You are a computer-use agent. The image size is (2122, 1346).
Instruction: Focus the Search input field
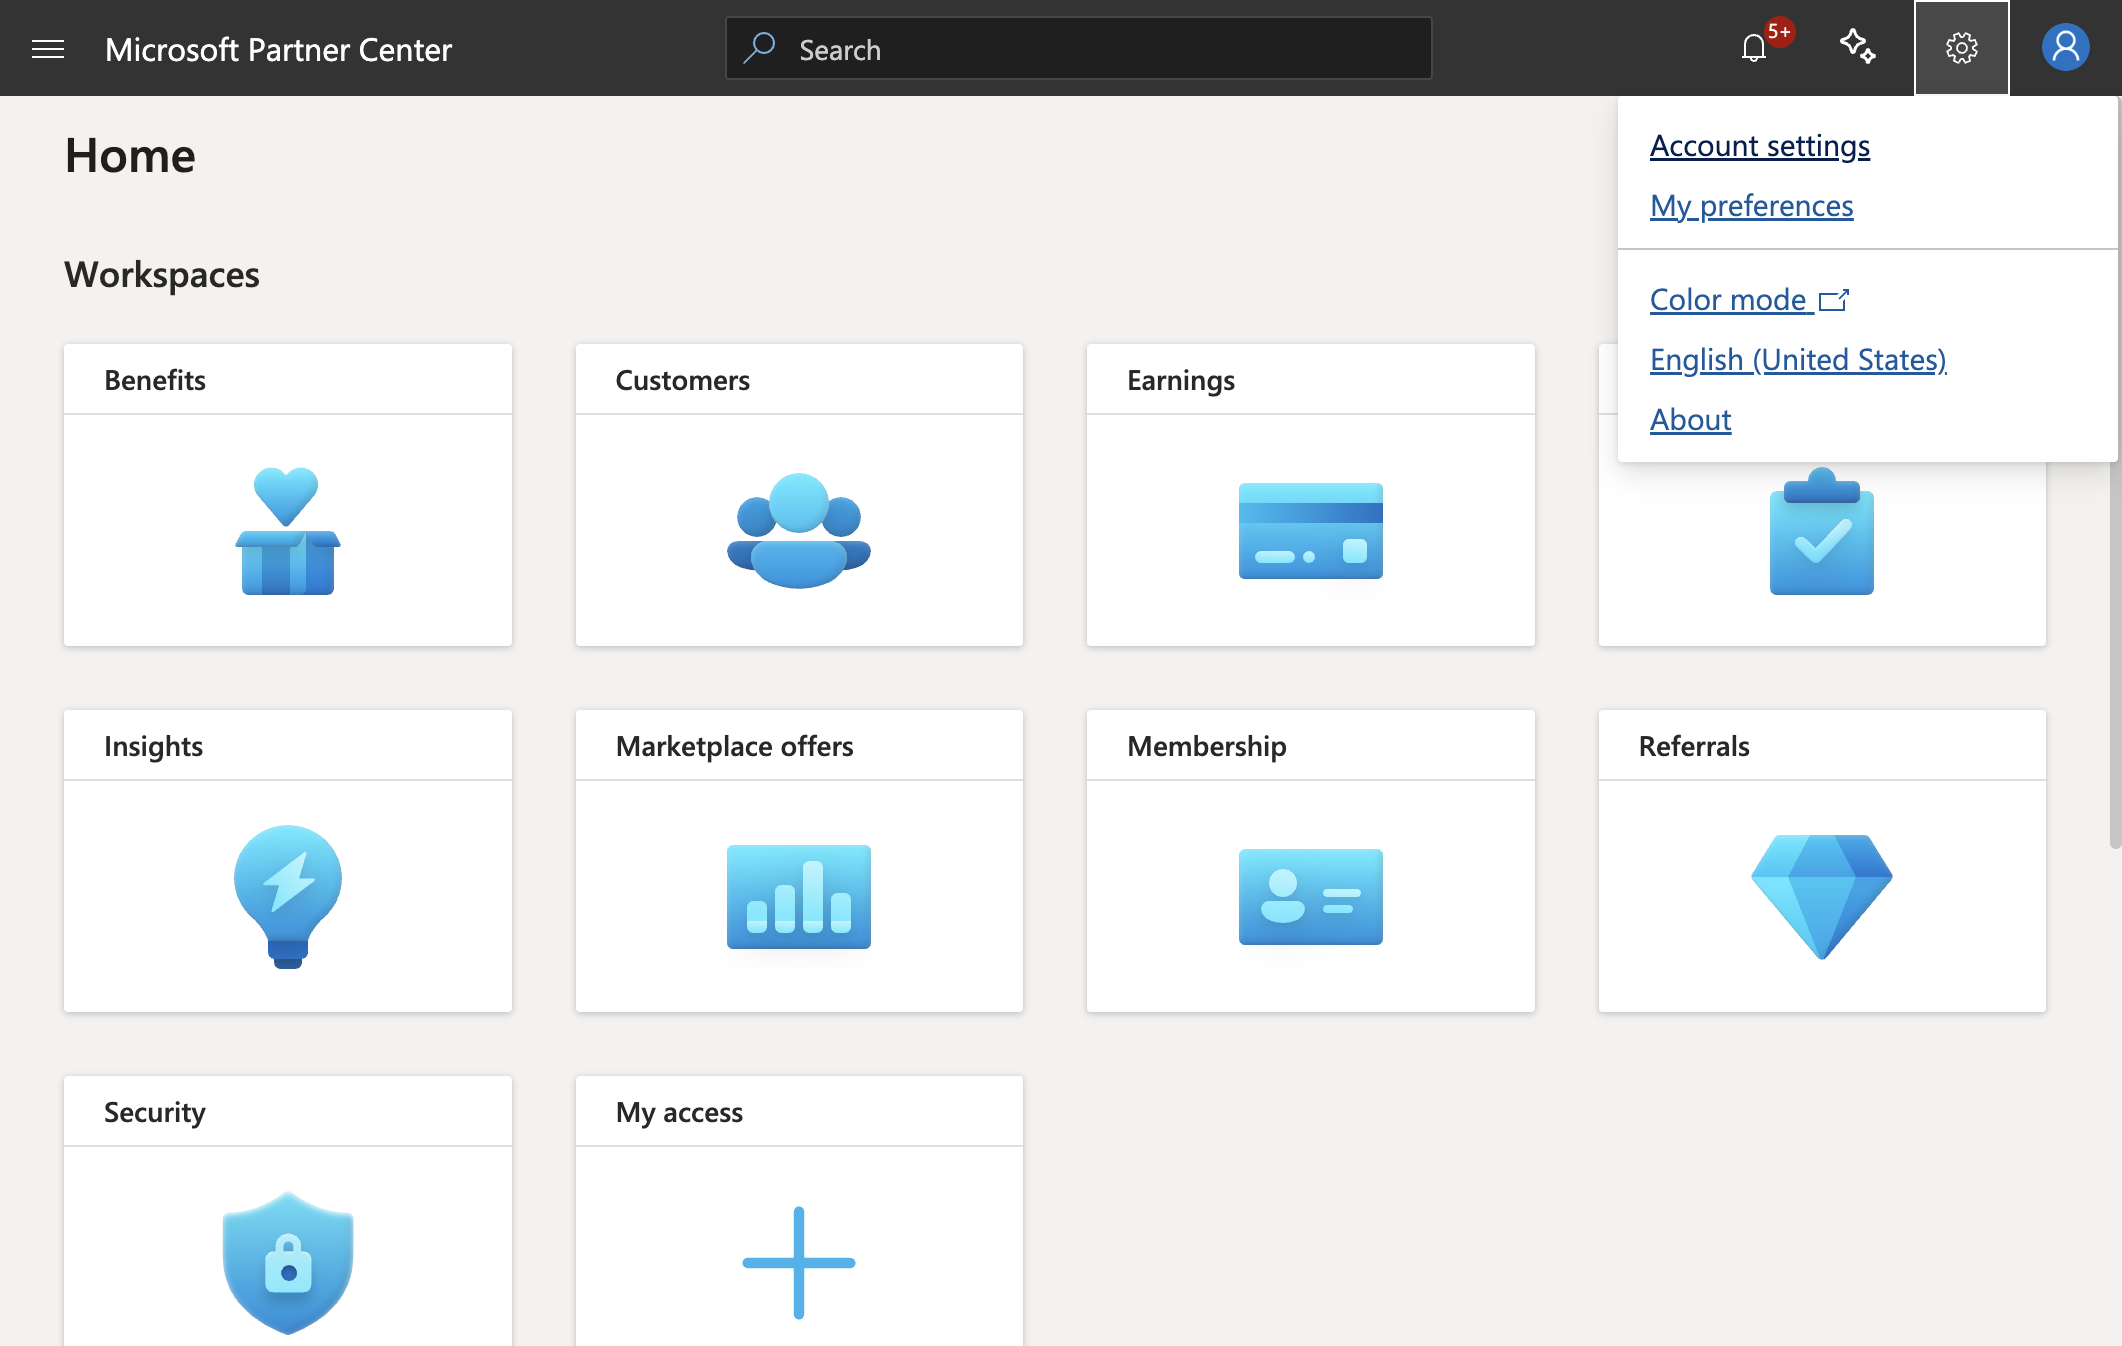[x=1079, y=48]
